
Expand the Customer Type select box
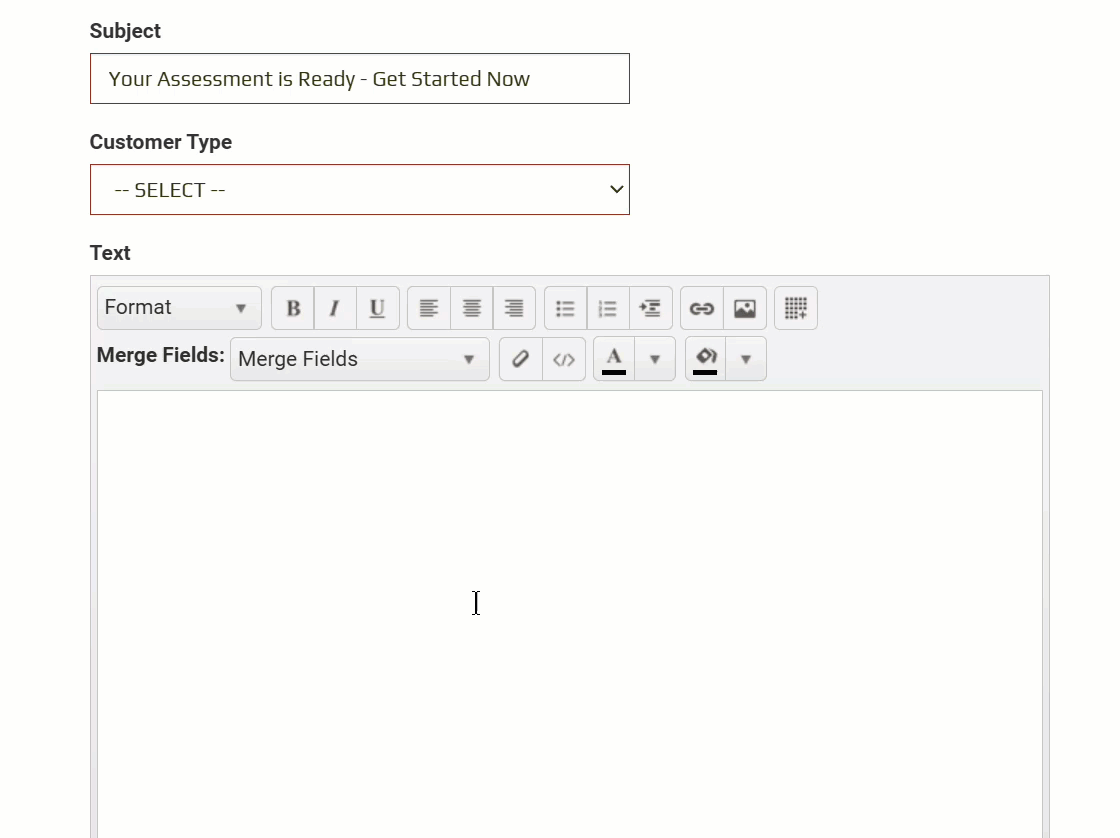click(360, 190)
